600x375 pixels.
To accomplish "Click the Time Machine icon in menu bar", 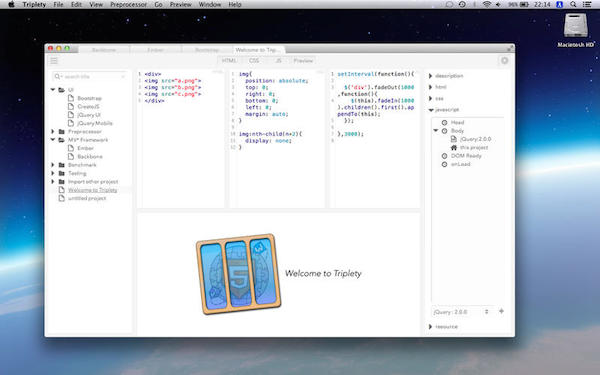I will [x=462, y=5].
